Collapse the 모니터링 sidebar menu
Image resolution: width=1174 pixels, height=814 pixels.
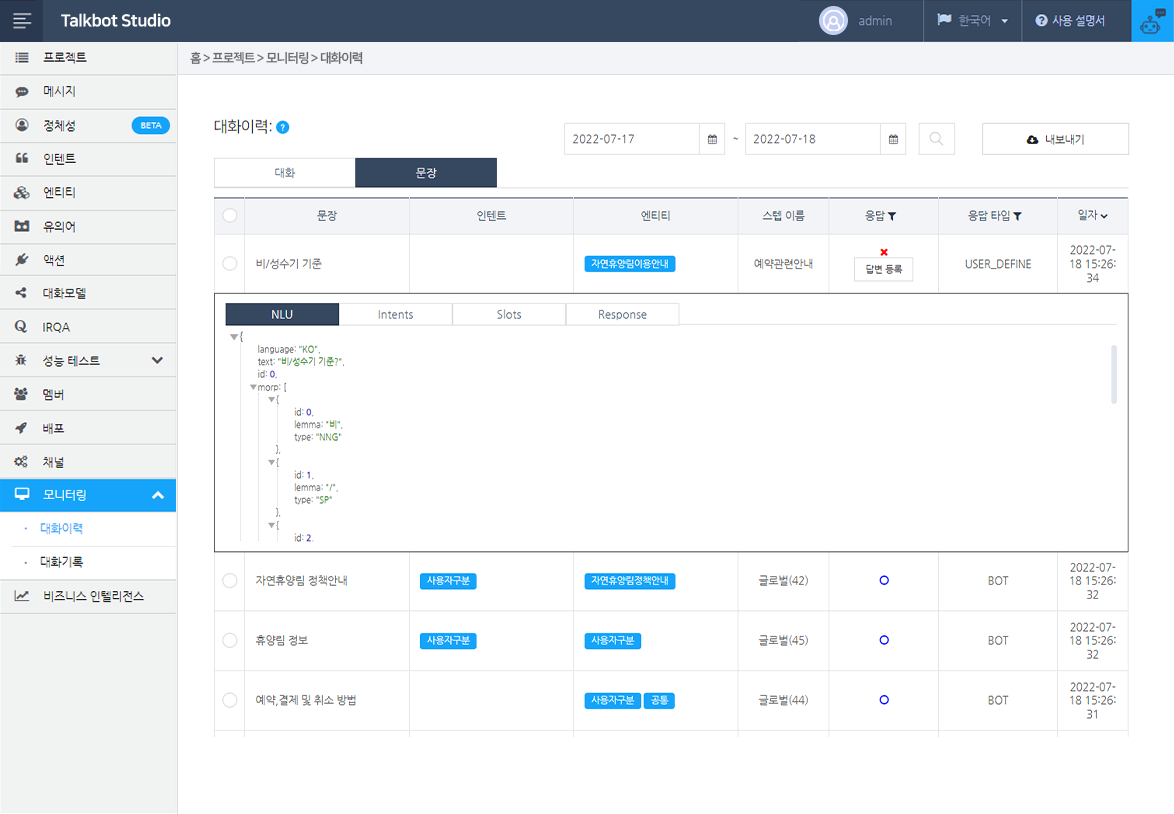pyautogui.click(x=157, y=495)
